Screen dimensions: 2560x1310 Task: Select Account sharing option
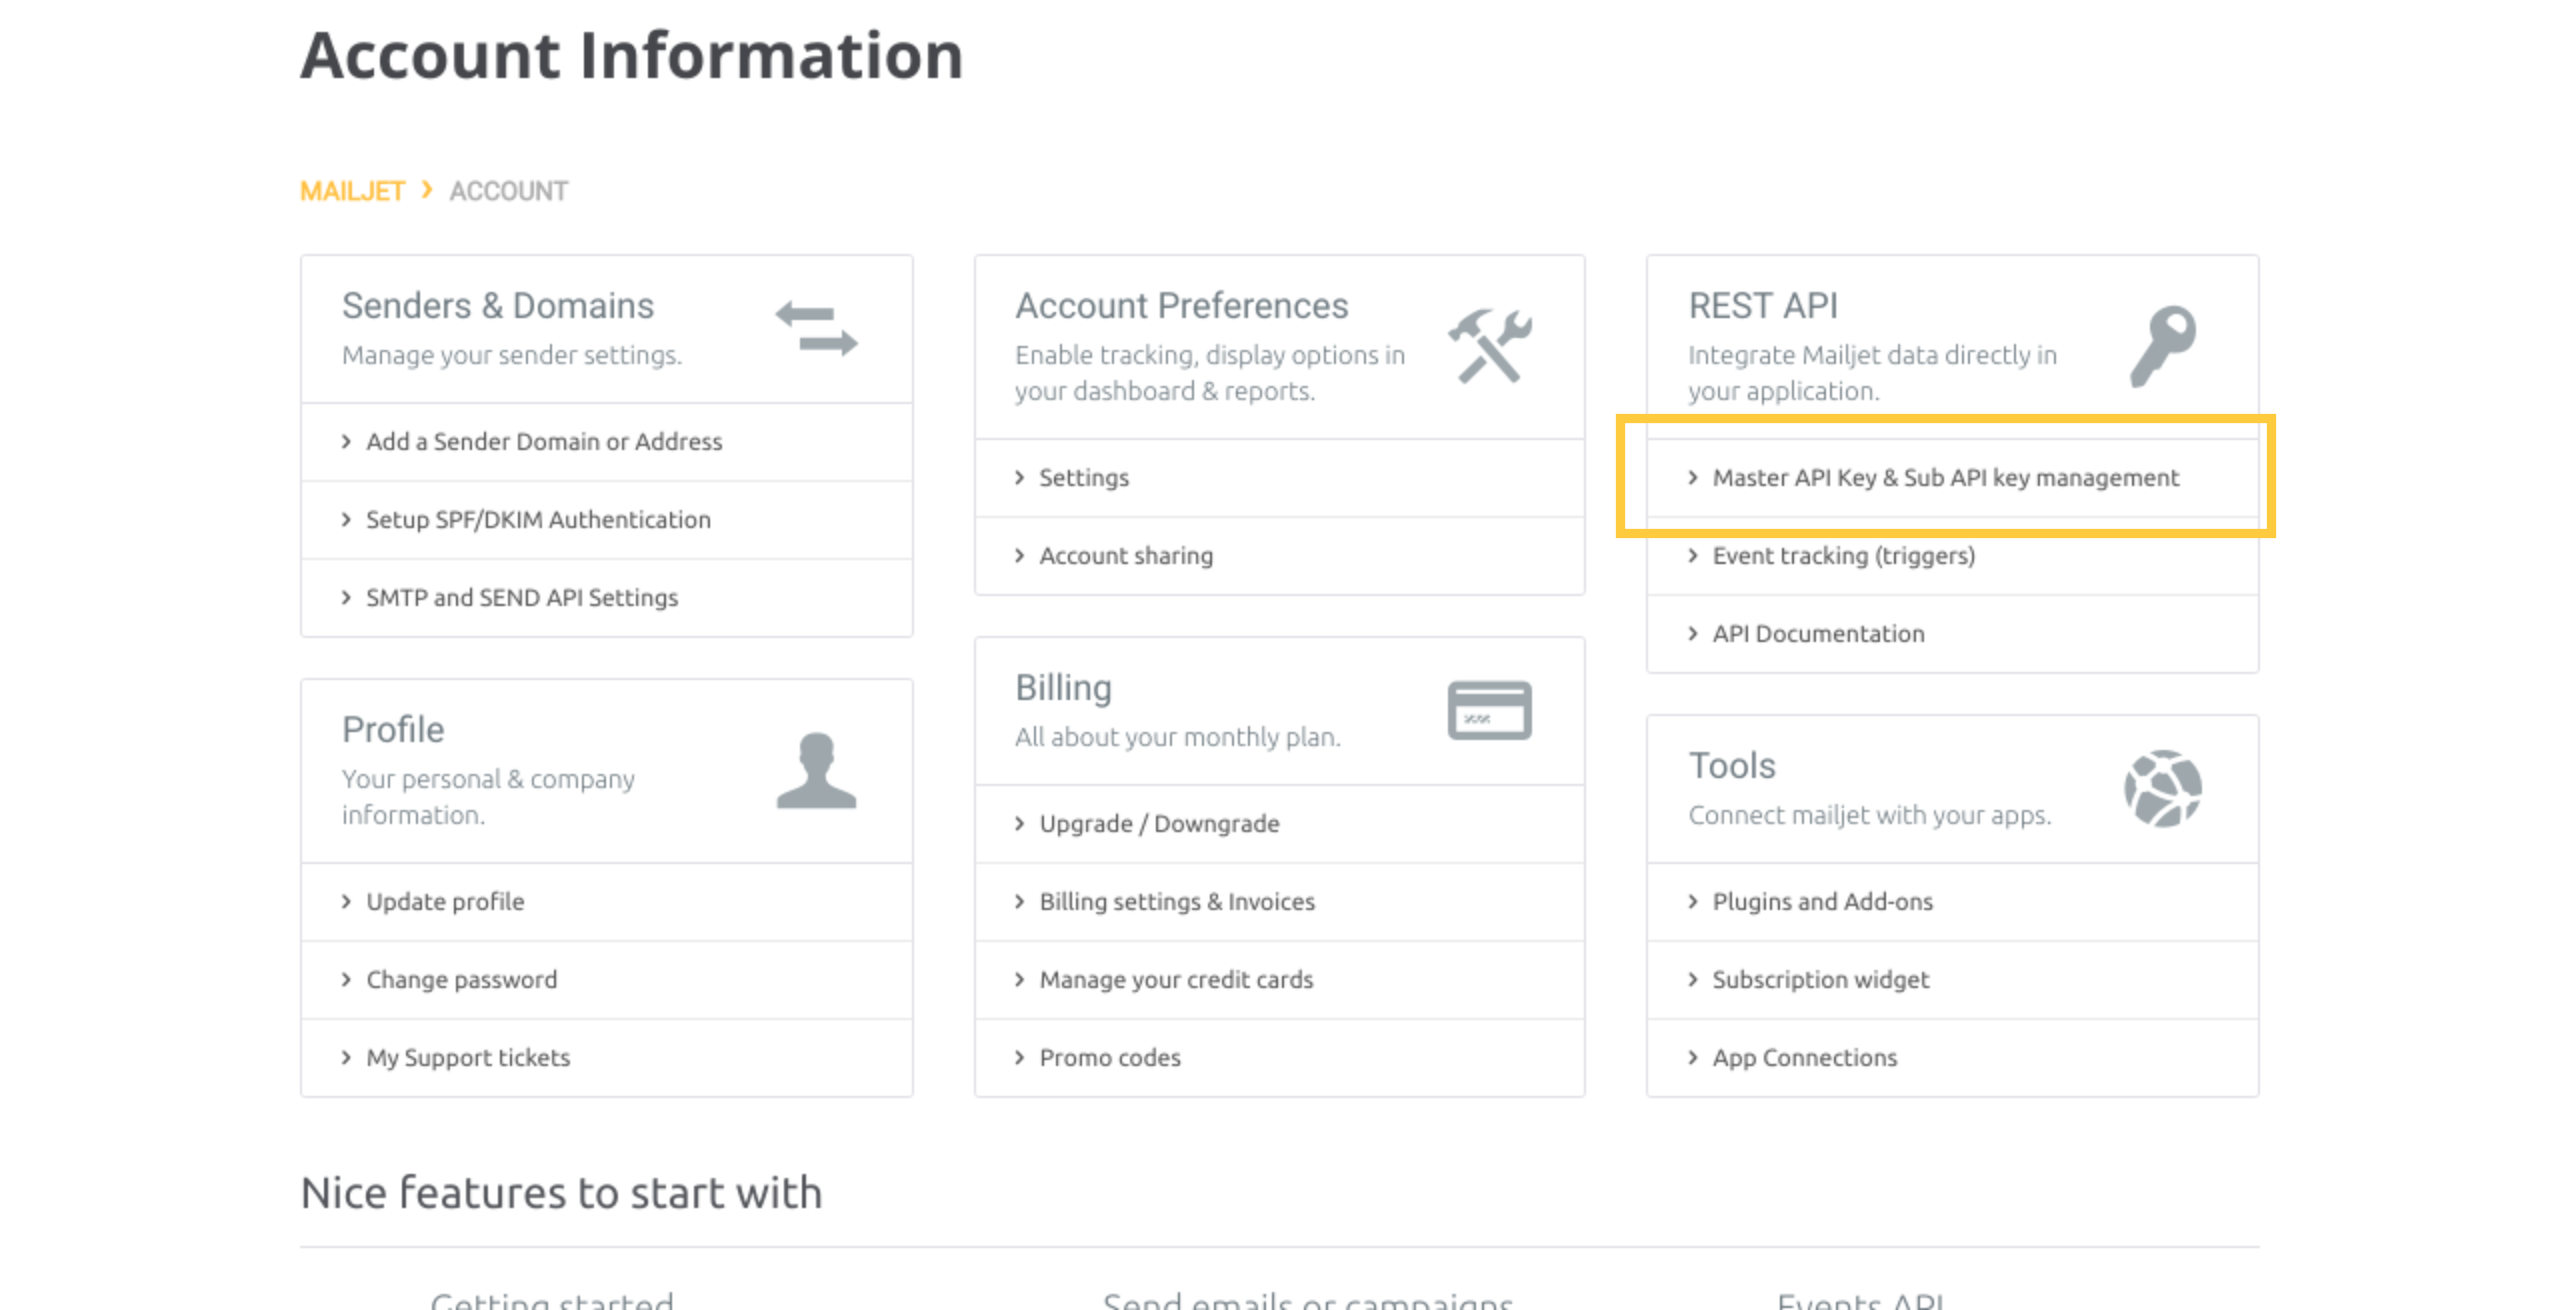click(1125, 556)
